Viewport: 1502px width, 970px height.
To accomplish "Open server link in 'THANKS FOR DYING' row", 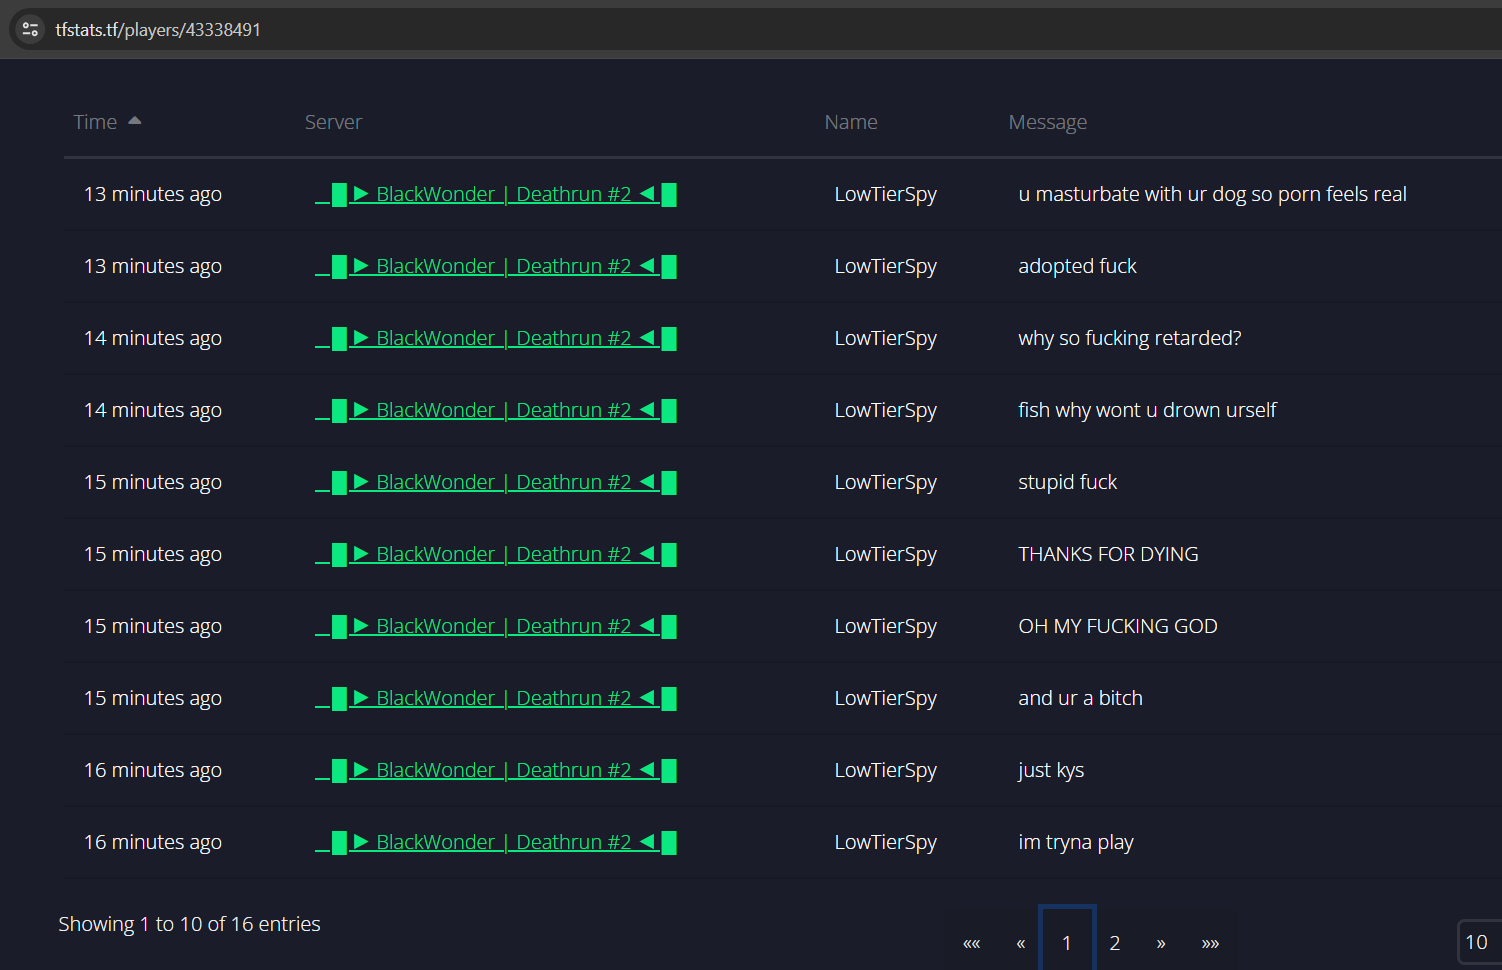I will (x=496, y=554).
